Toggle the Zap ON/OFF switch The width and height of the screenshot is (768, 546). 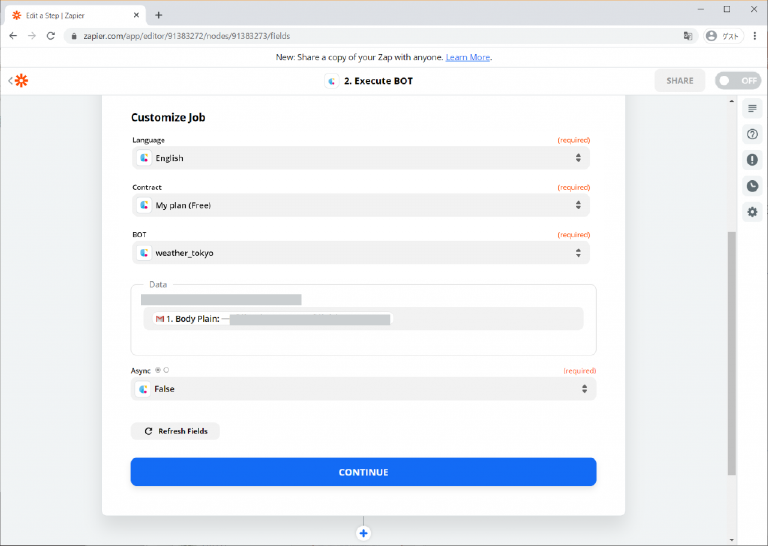pyautogui.click(x=738, y=81)
